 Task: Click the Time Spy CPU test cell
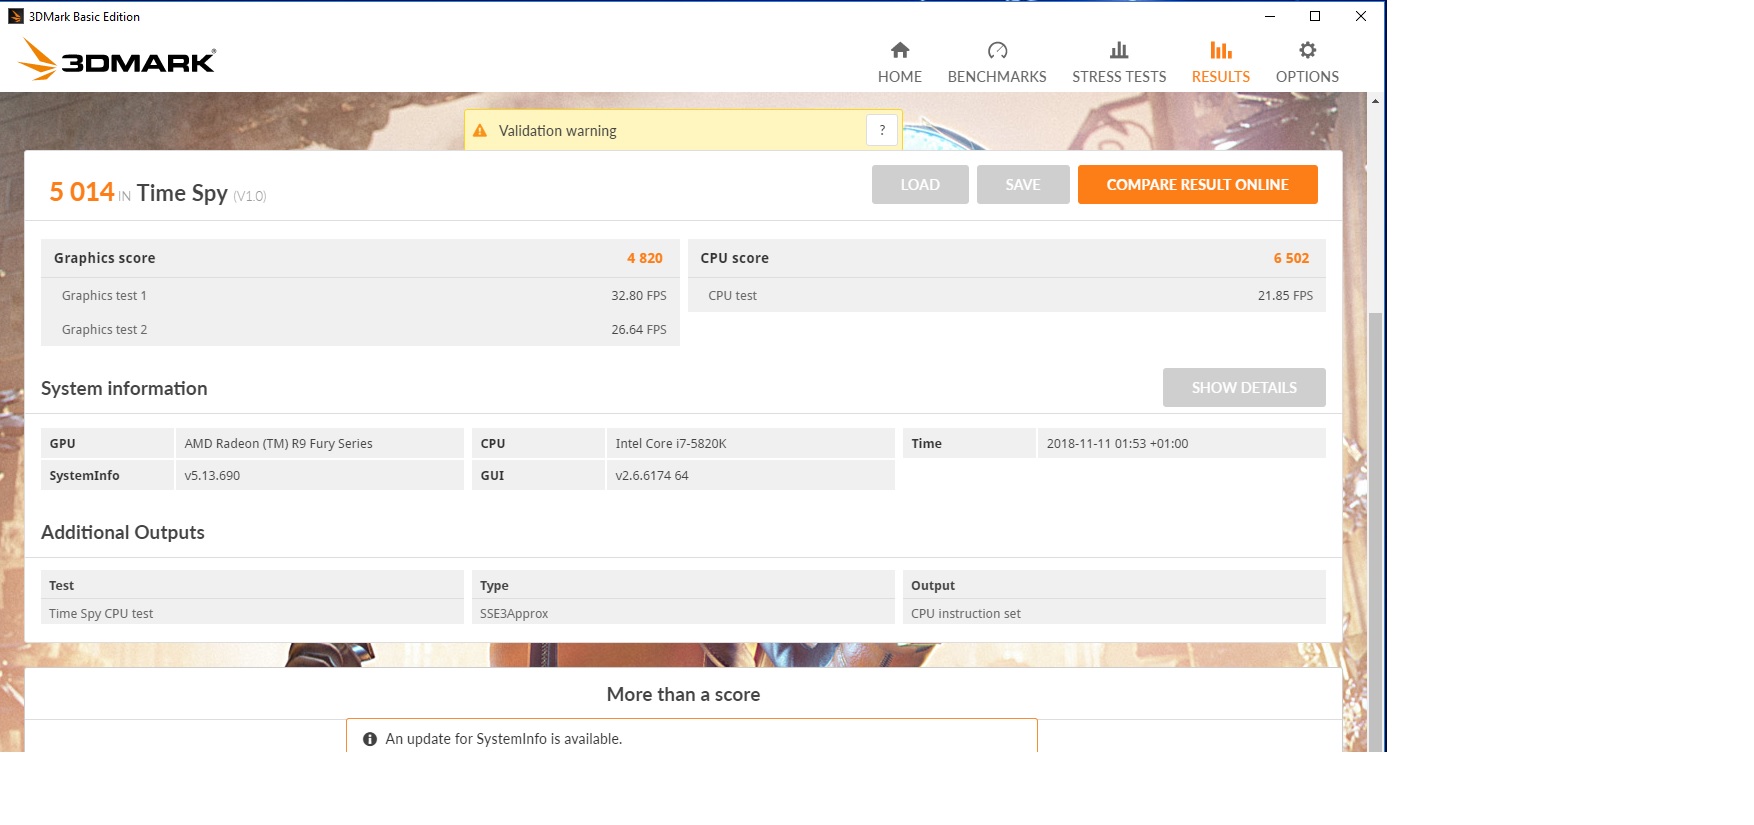252,613
